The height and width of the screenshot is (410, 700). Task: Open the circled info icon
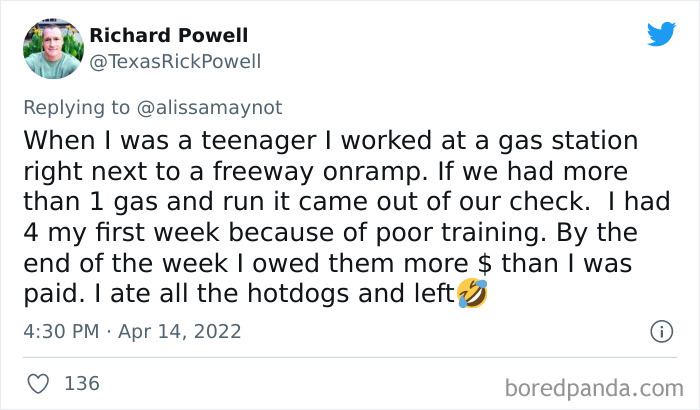point(662,331)
